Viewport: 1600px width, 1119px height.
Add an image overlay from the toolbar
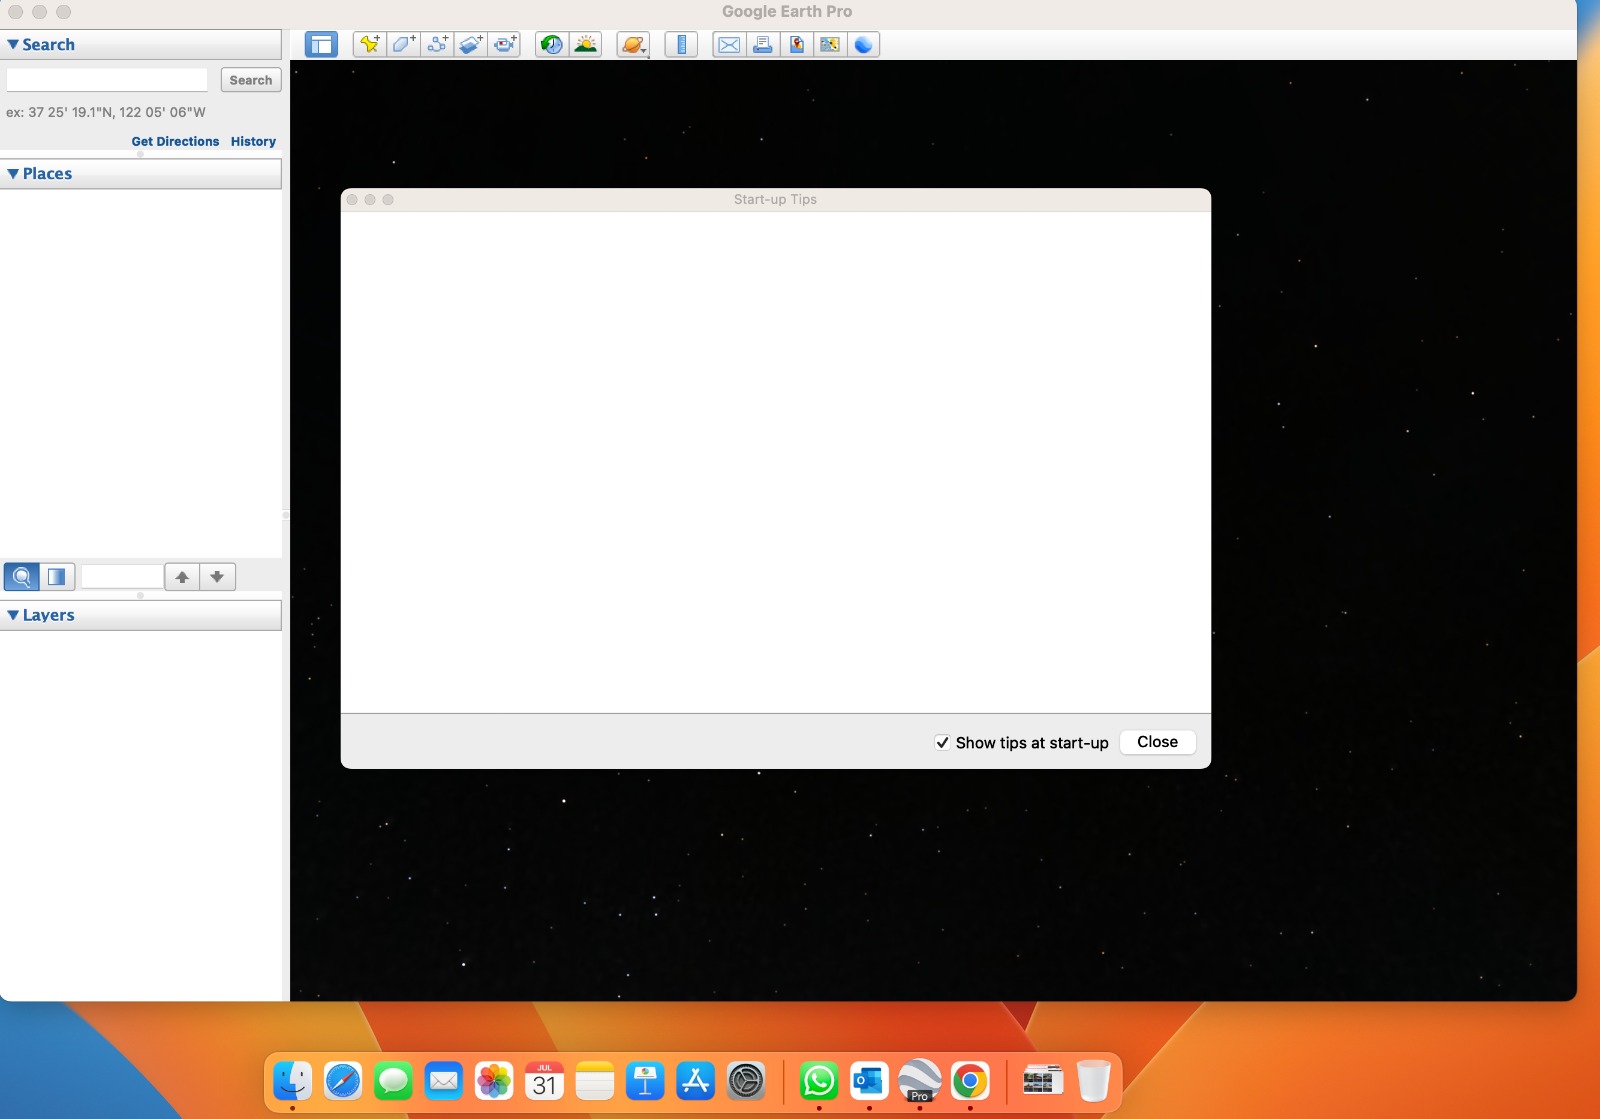(471, 44)
